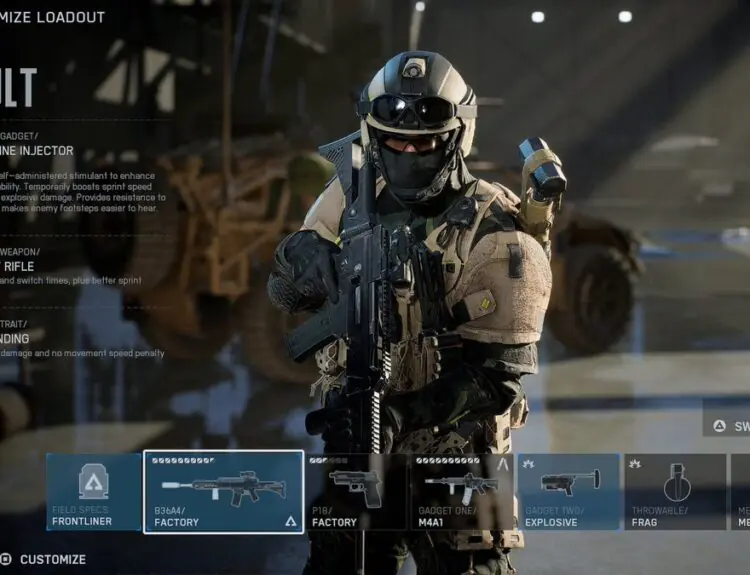Click the triangle badge on B36A4 card
The width and height of the screenshot is (750, 575).
[291, 521]
